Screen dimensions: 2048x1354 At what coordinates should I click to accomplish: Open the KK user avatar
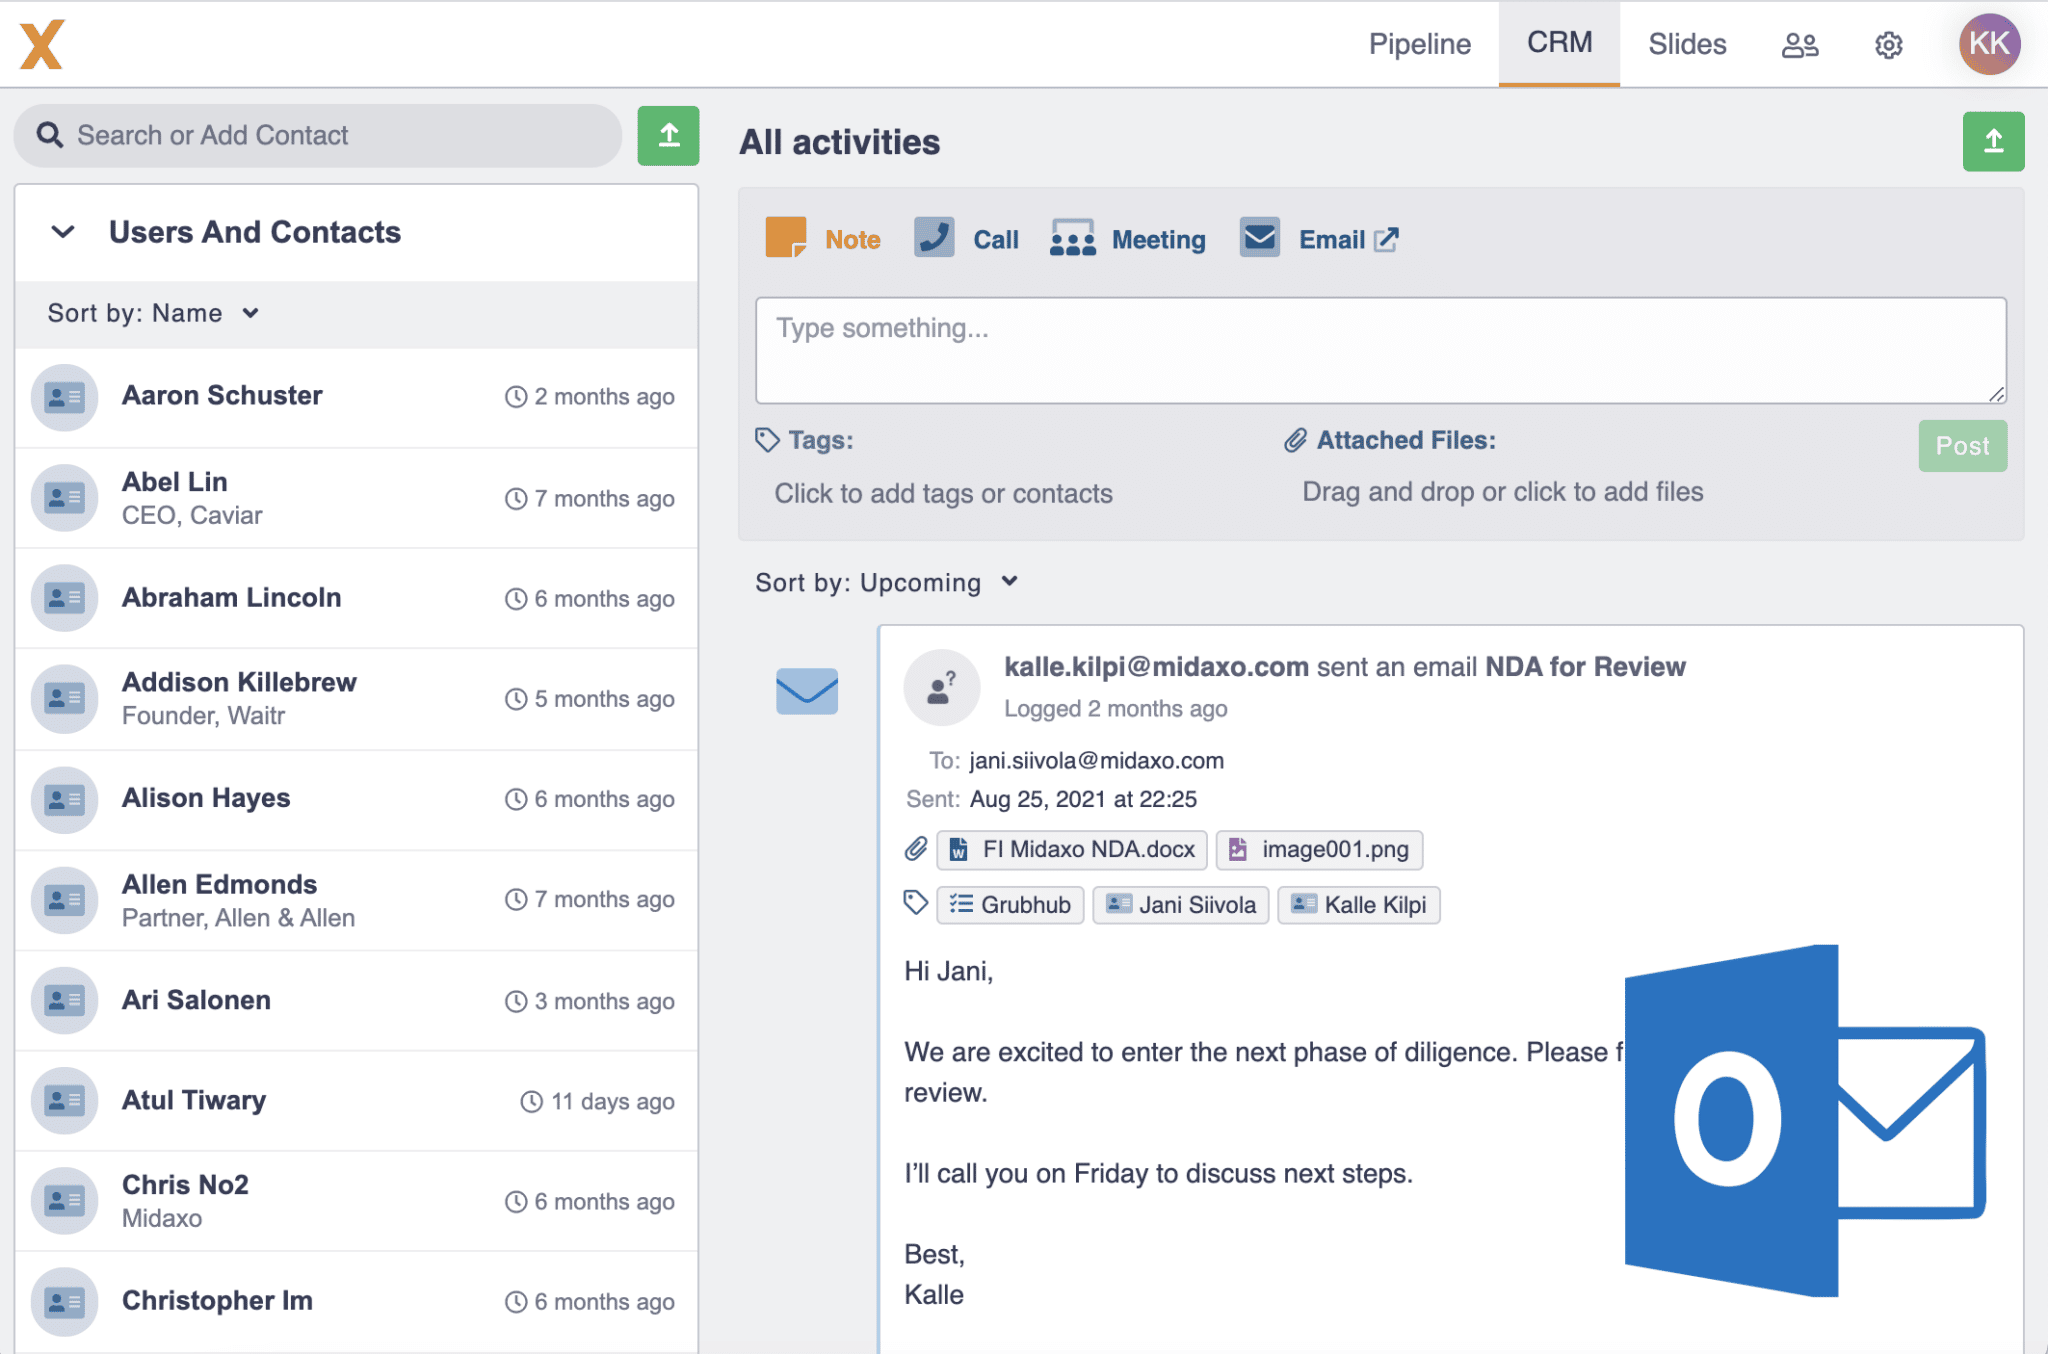click(1989, 44)
